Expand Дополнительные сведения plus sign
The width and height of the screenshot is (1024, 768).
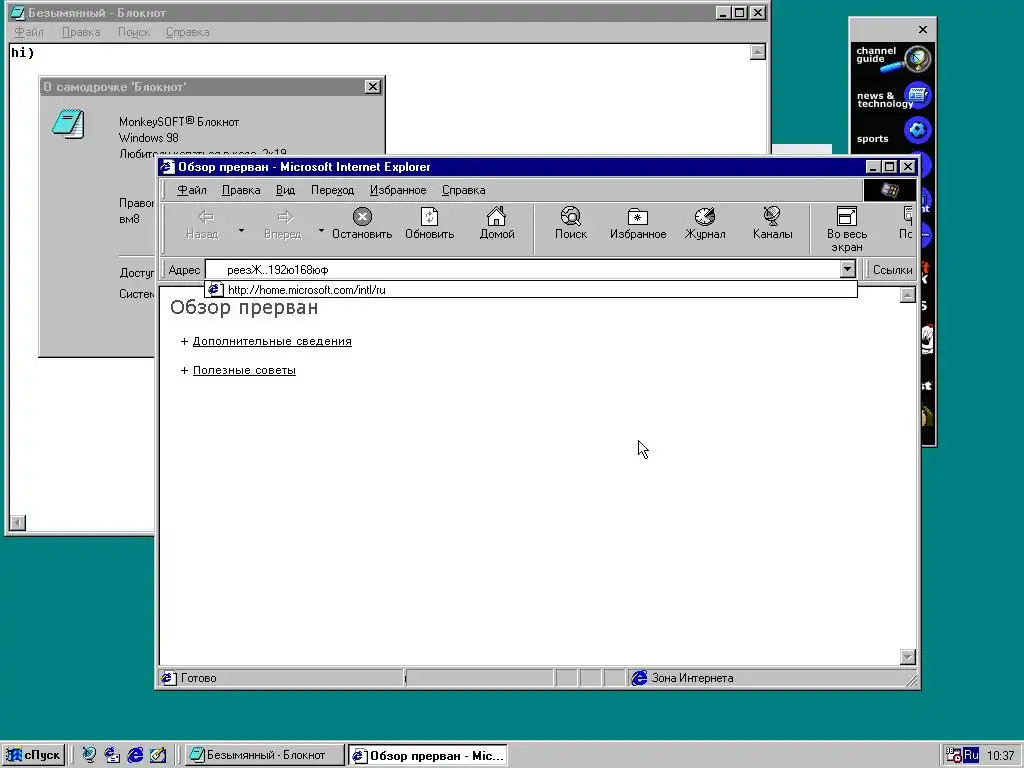pos(184,342)
